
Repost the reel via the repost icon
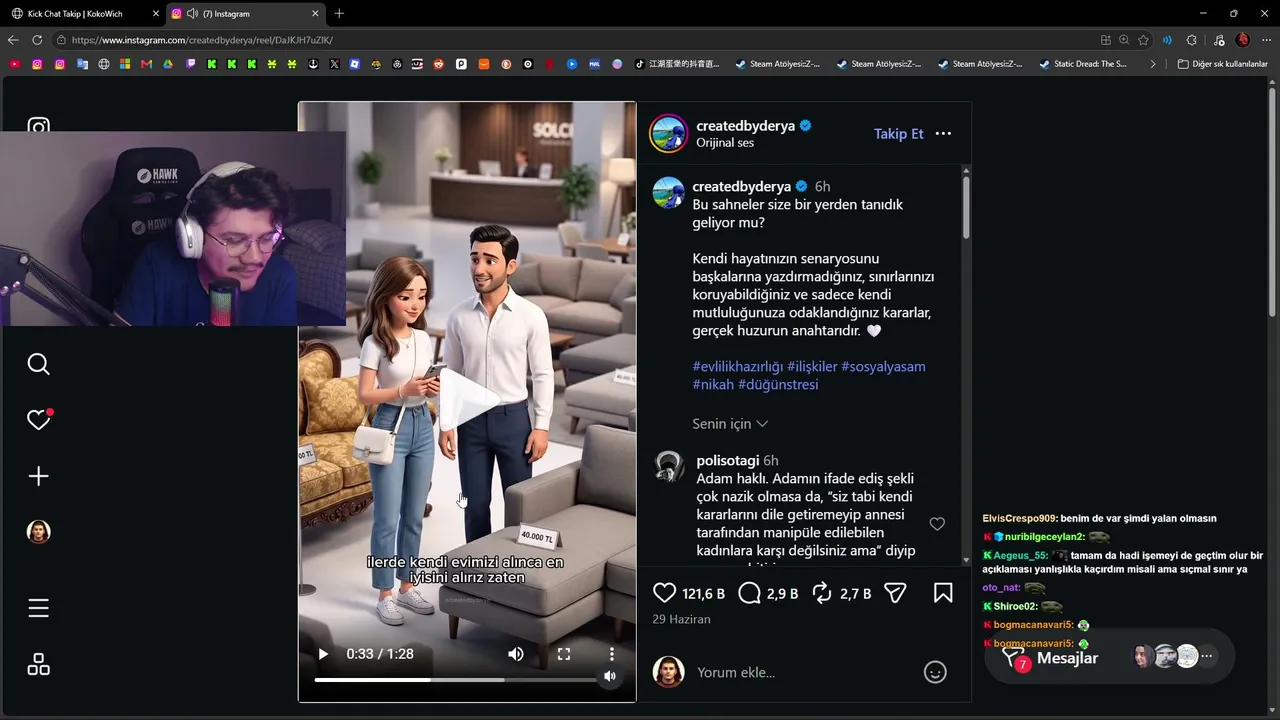tap(822, 593)
